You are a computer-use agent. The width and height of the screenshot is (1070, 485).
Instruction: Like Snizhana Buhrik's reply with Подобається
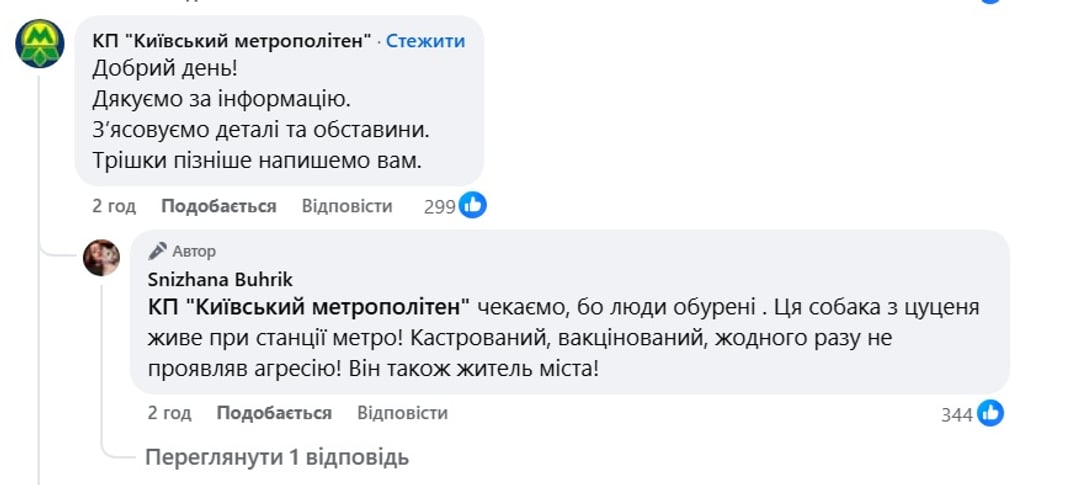(274, 413)
